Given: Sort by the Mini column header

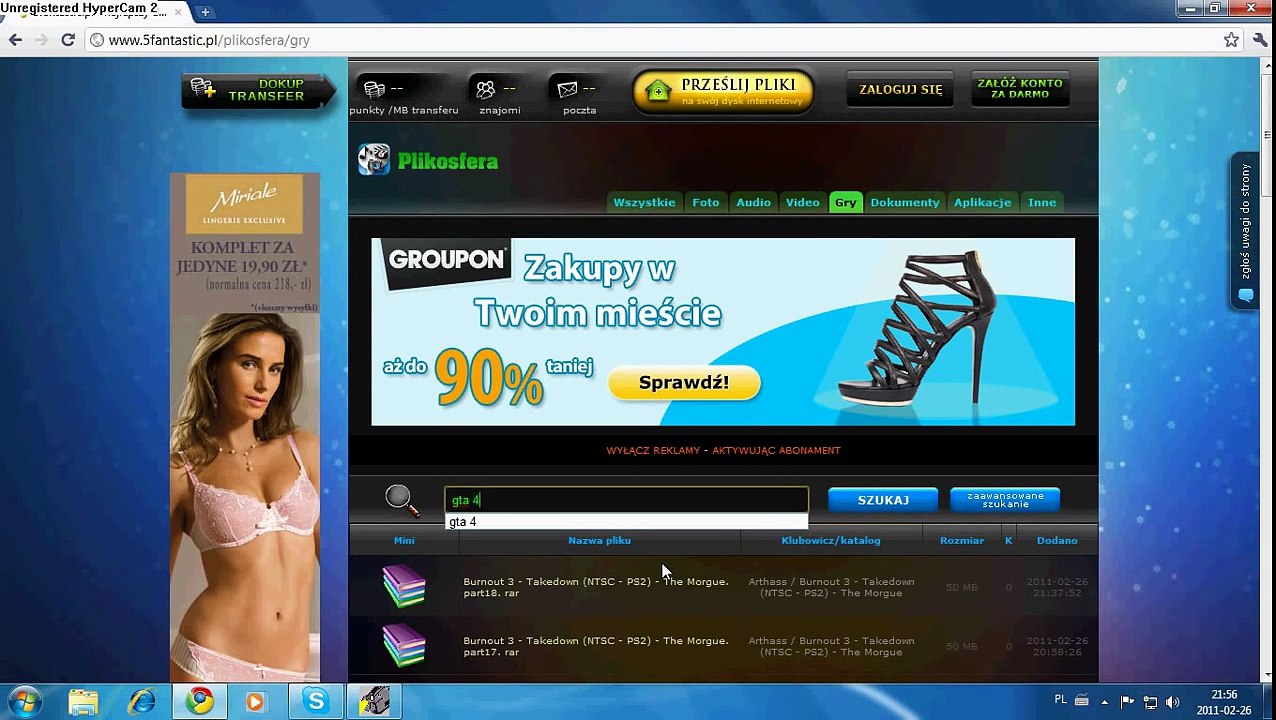Looking at the screenshot, I should coord(404,540).
